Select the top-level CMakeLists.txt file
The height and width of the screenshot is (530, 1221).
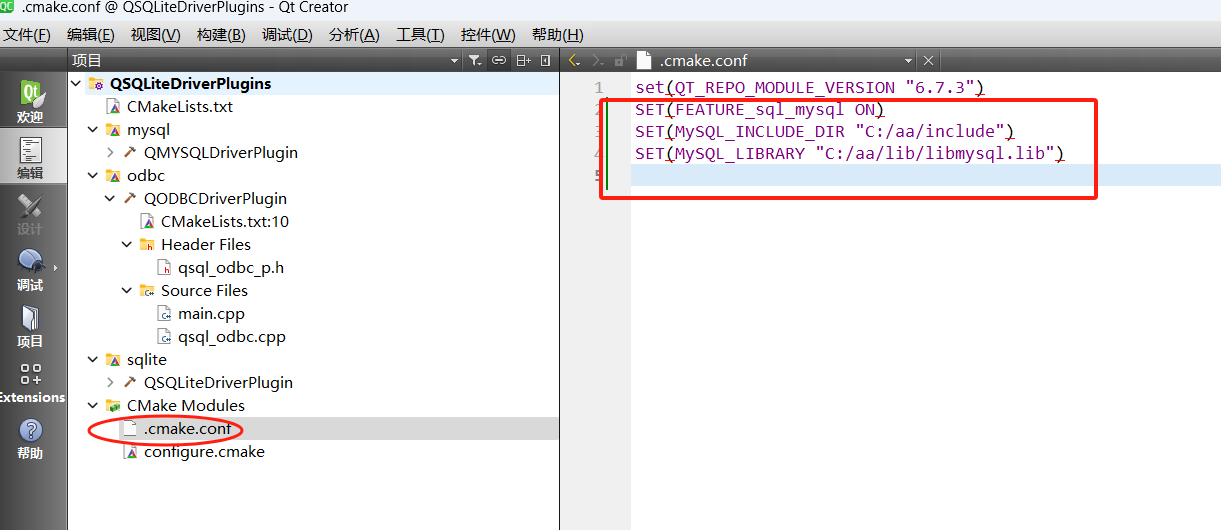pyautogui.click(x=179, y=107)
